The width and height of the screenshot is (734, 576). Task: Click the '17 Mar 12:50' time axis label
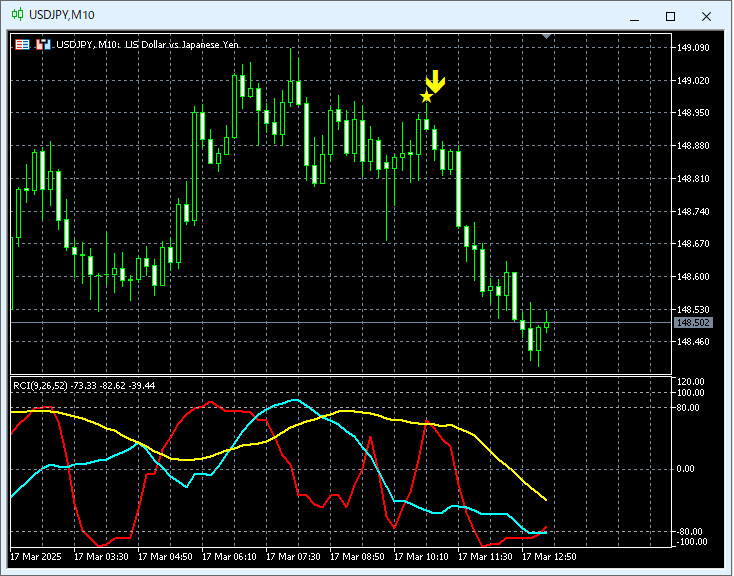coord(549,557)
